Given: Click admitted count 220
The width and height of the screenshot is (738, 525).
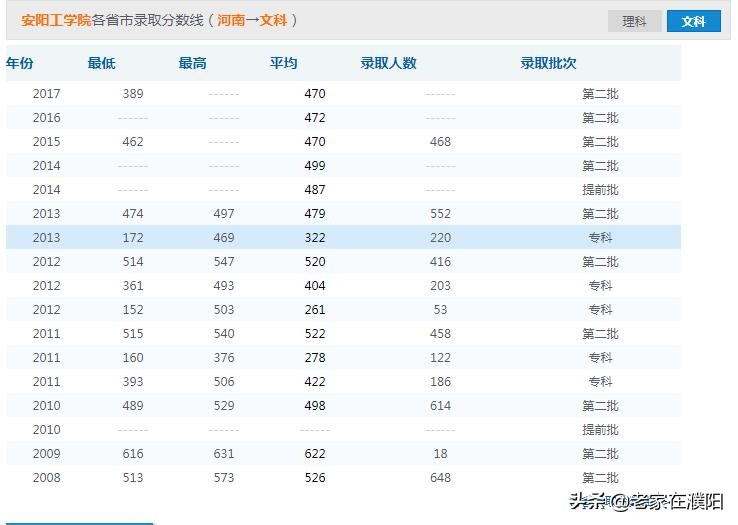Looking at the screenshot, I should 441,238.
